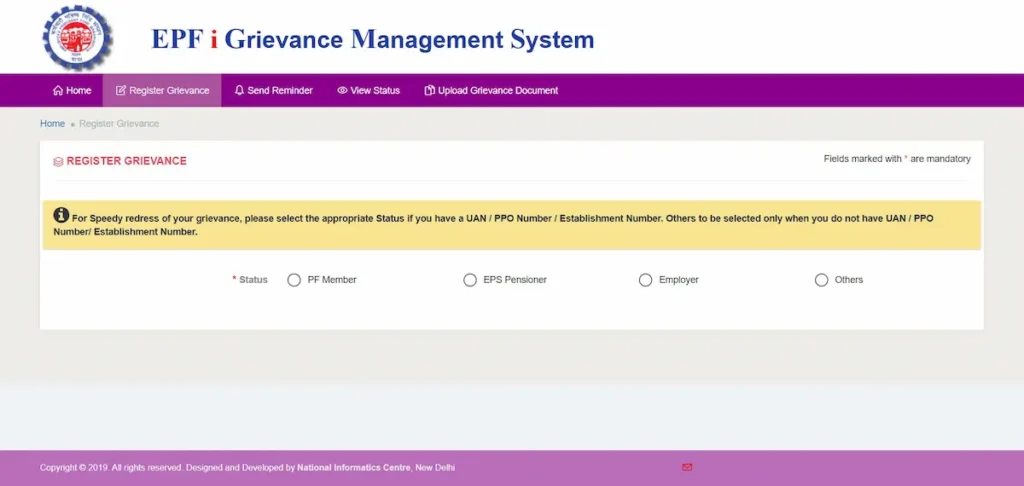Click the eye icon beside View Status
Viewport: 1024px width, 486px height.
pyautogui.click(x=342, y=90)
